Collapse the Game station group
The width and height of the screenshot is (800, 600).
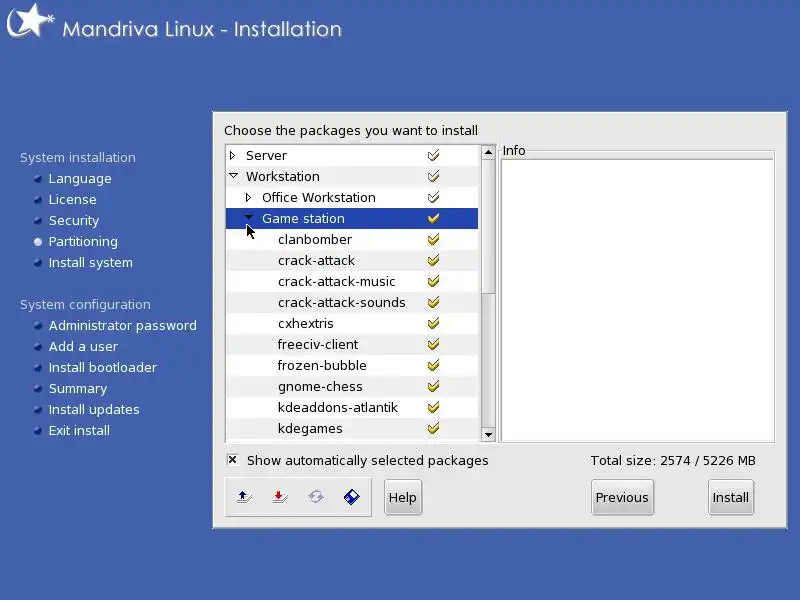[x=249, y=218]
